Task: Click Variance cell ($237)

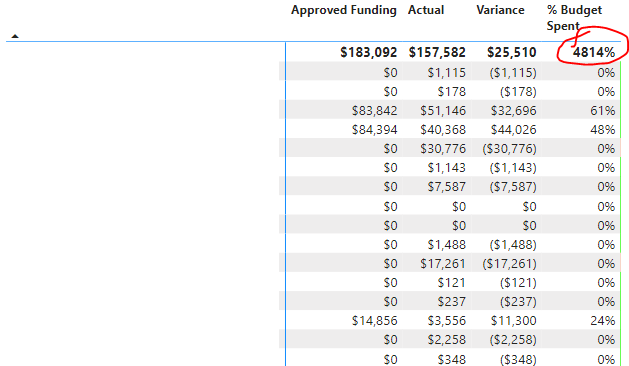Action: 518,301
